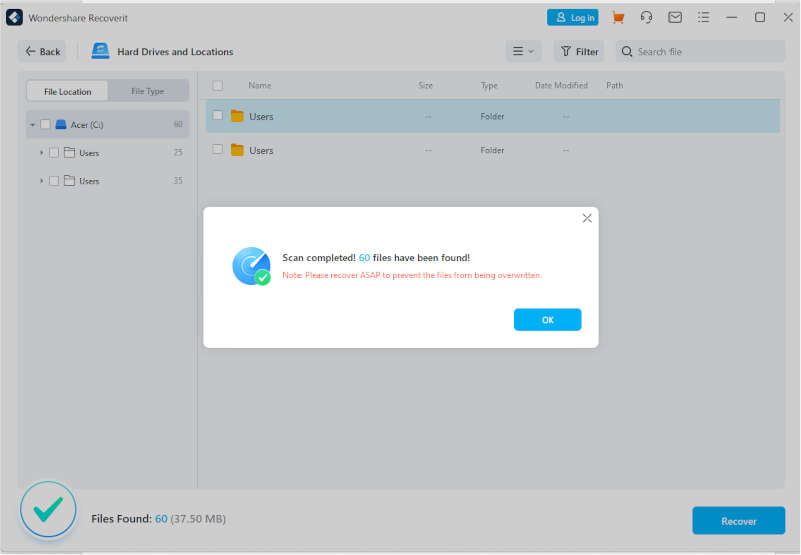Screen dimensions: 801x555
Task: Check the first Users folder in sidebar
Action: pos(54,153)
